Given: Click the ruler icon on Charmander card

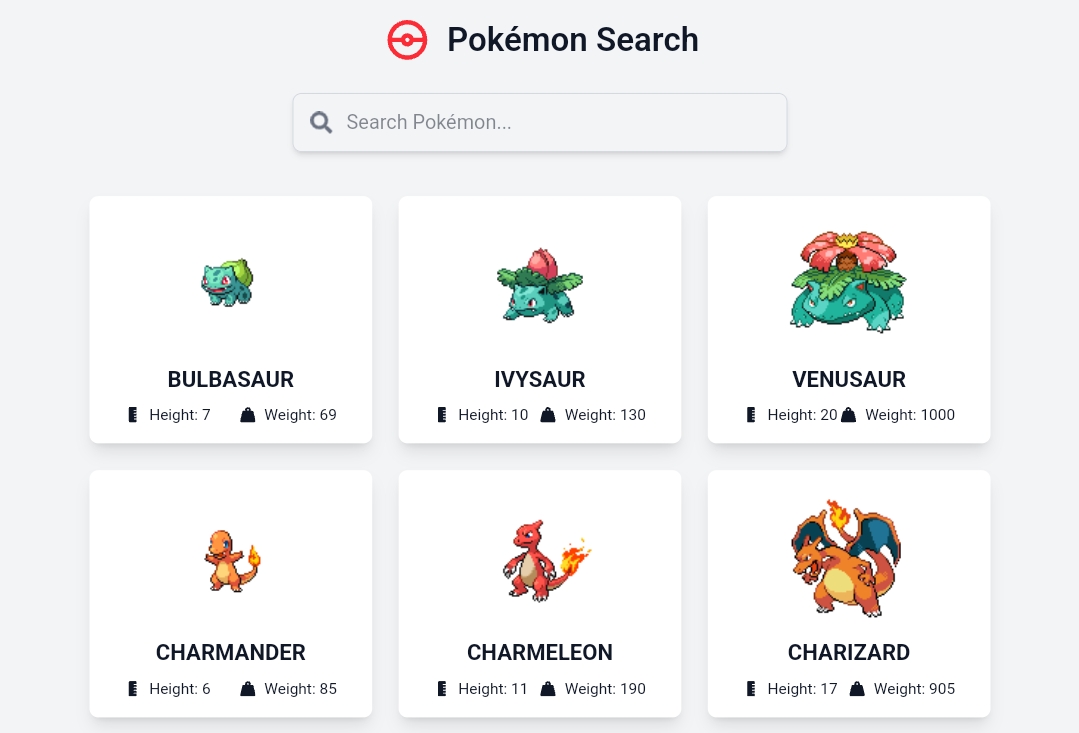Looking at the screenshot, I should click(x=133, y=689).
